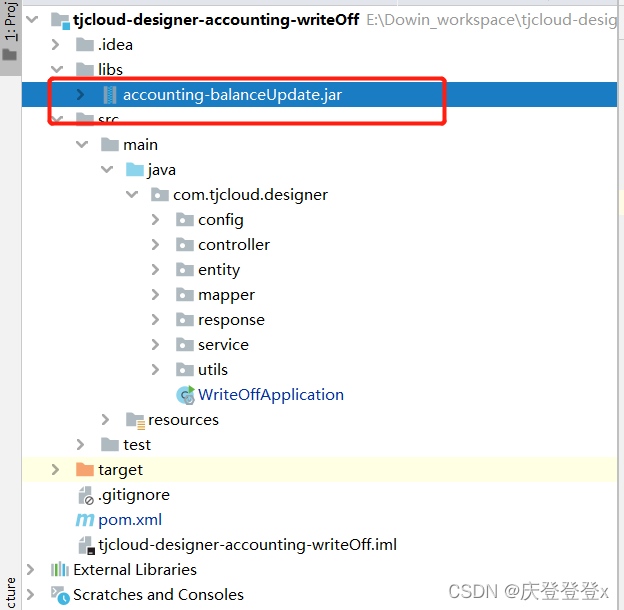
Task: Expand the utils package arrow
Action: click(x=156, y=370)
